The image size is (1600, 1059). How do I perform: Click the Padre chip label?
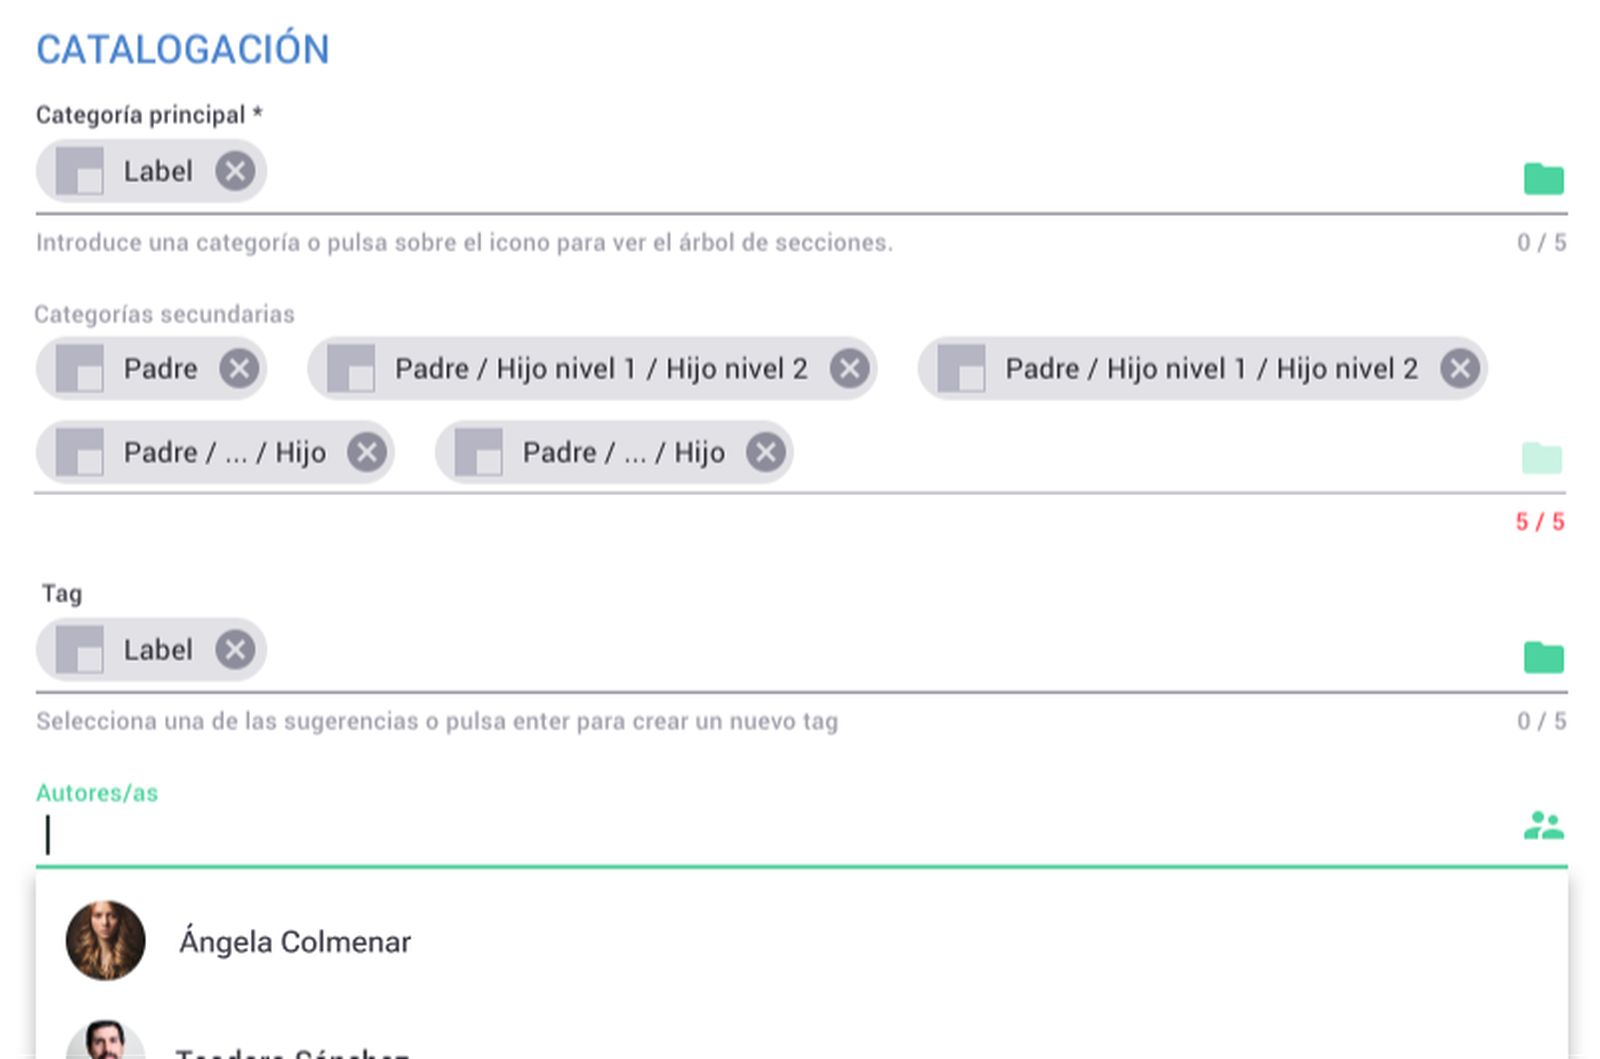[160, 369]
